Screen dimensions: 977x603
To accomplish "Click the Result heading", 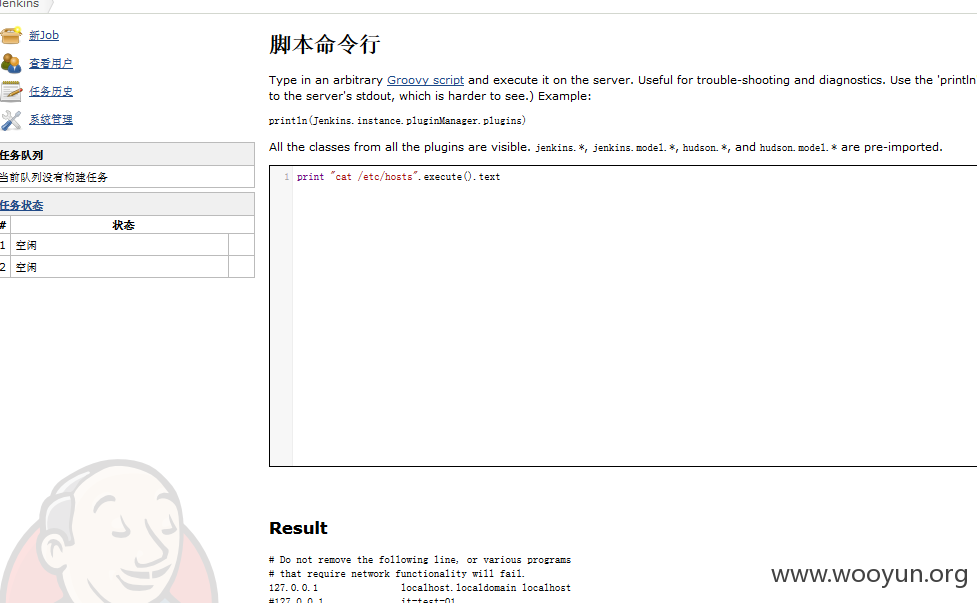I will [298, 528].
